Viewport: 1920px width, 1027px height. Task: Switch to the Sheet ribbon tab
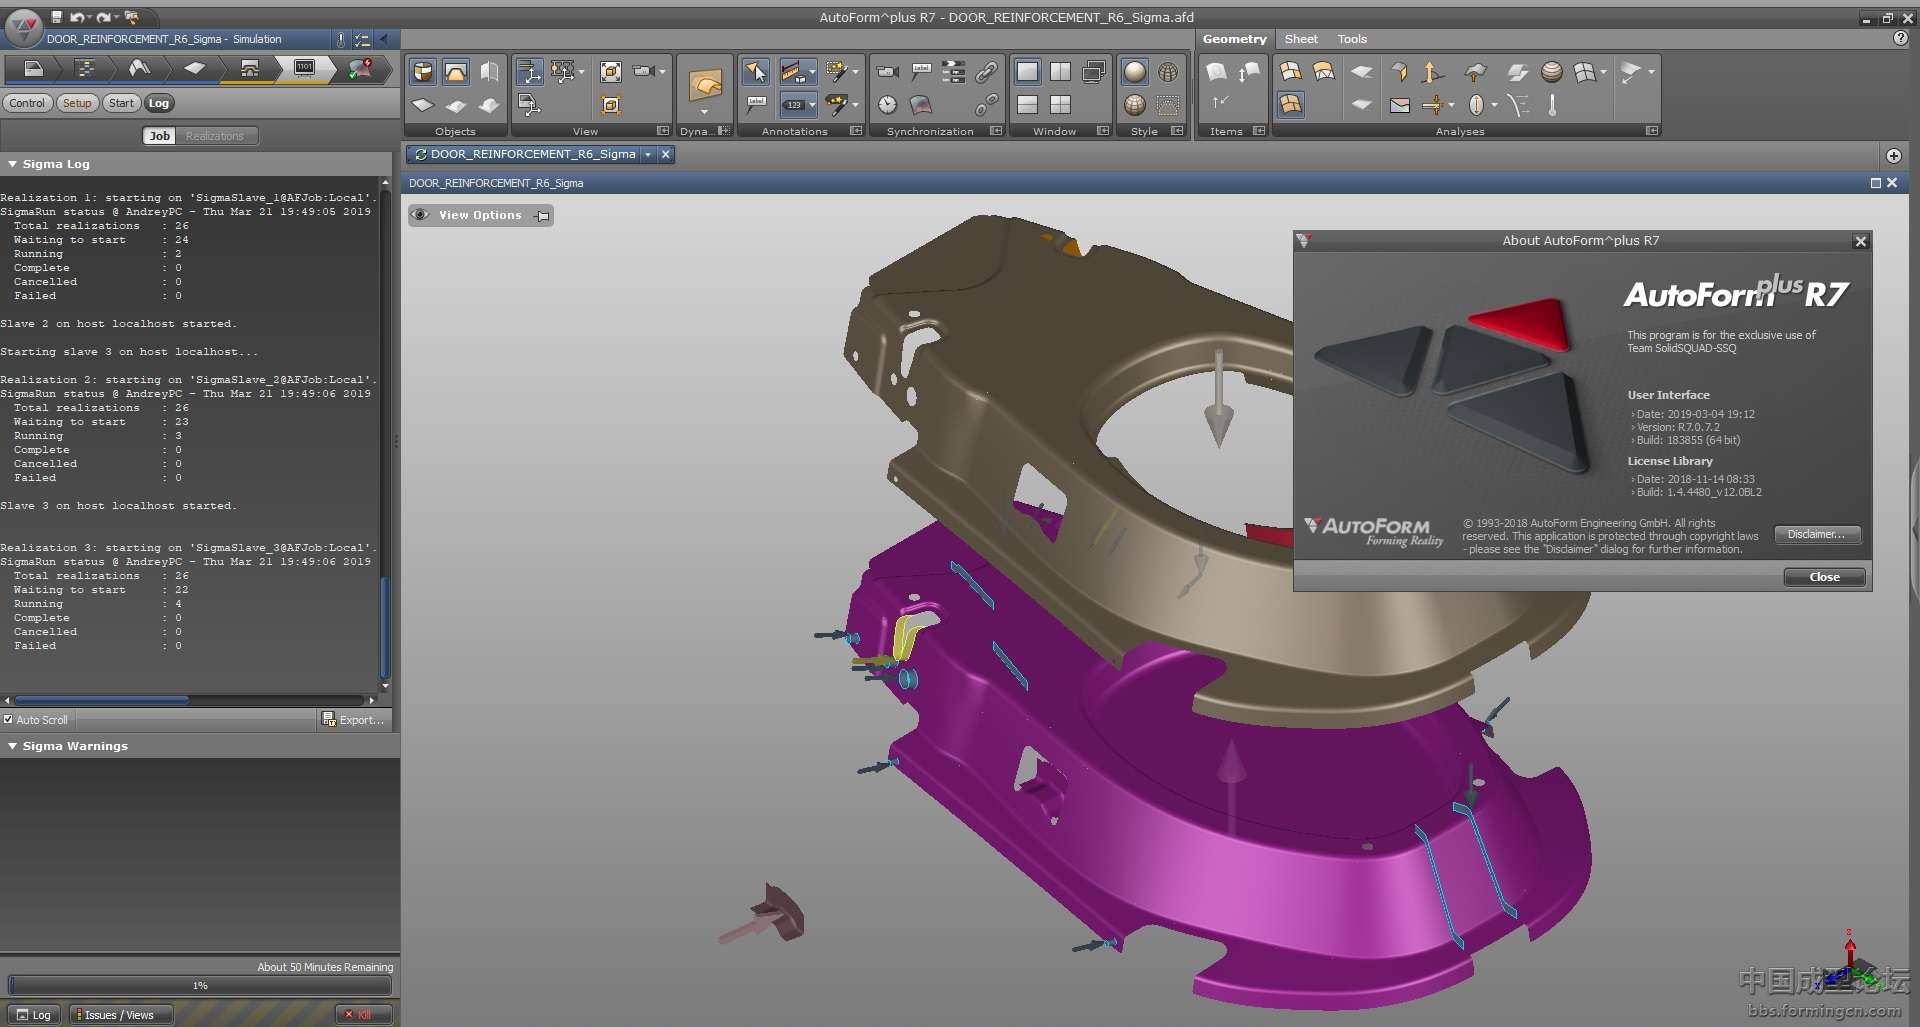pos(1300,39)
